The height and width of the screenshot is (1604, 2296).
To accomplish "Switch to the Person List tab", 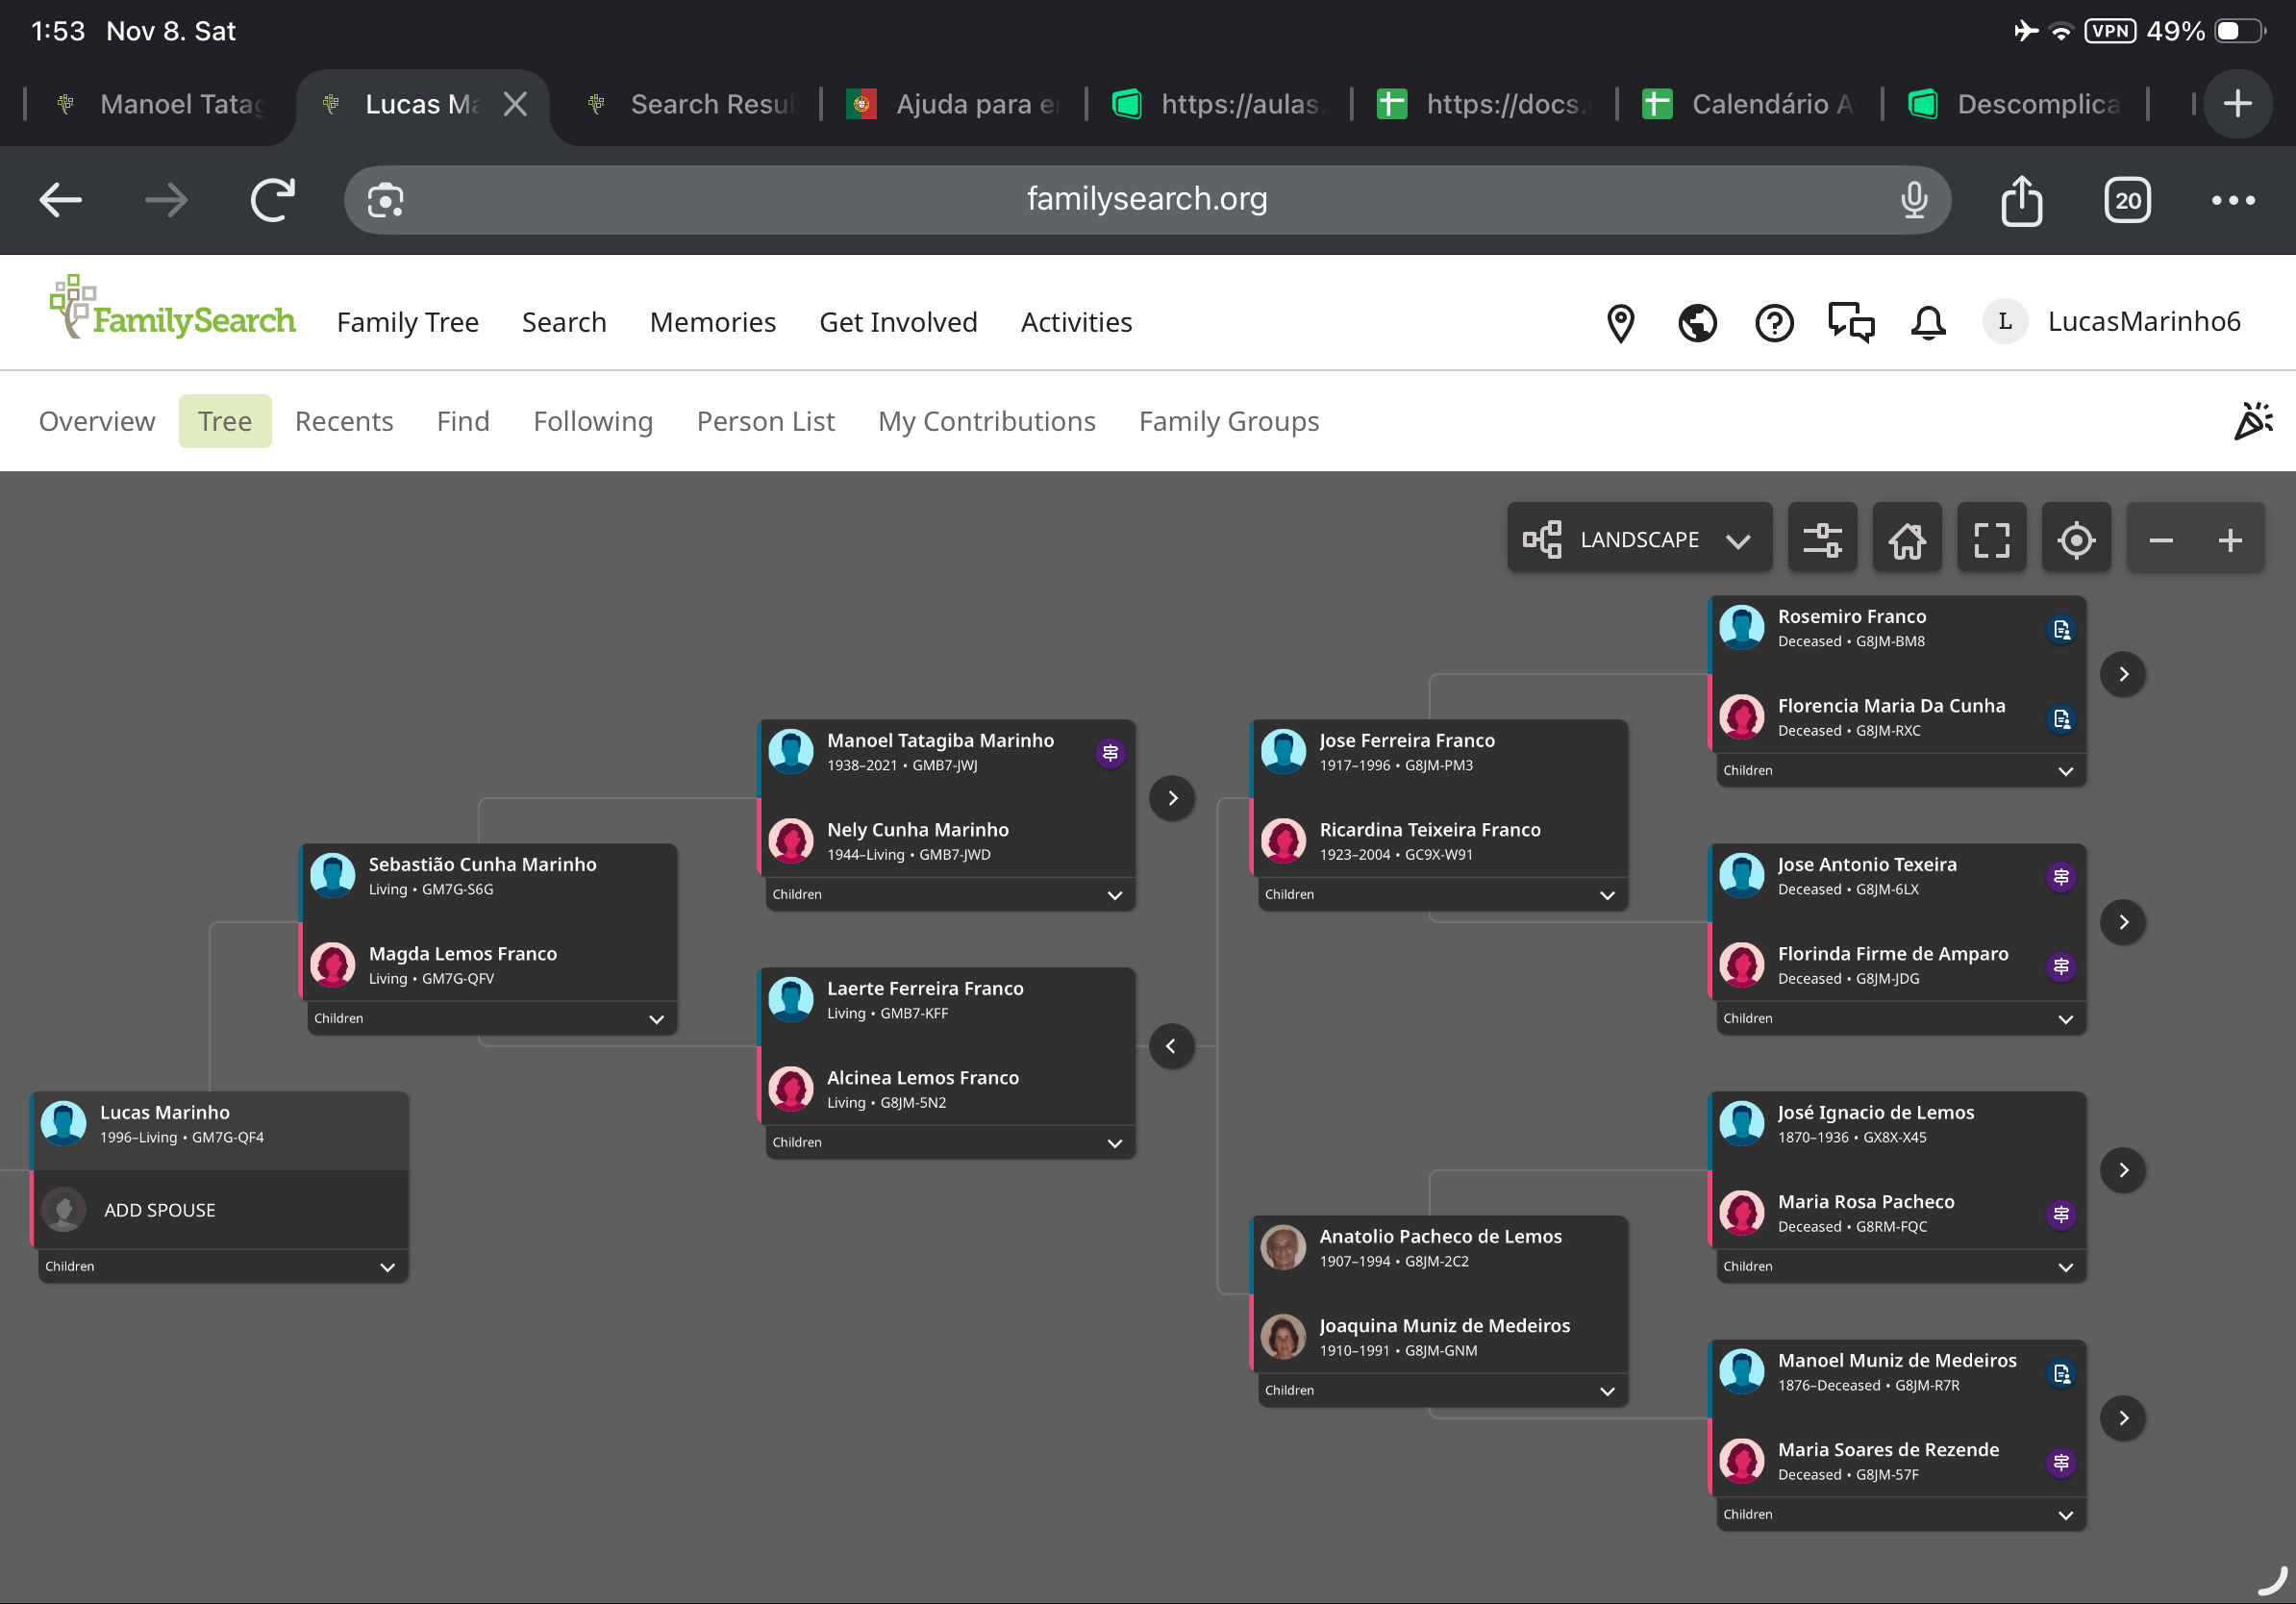I will coord(765,421).
